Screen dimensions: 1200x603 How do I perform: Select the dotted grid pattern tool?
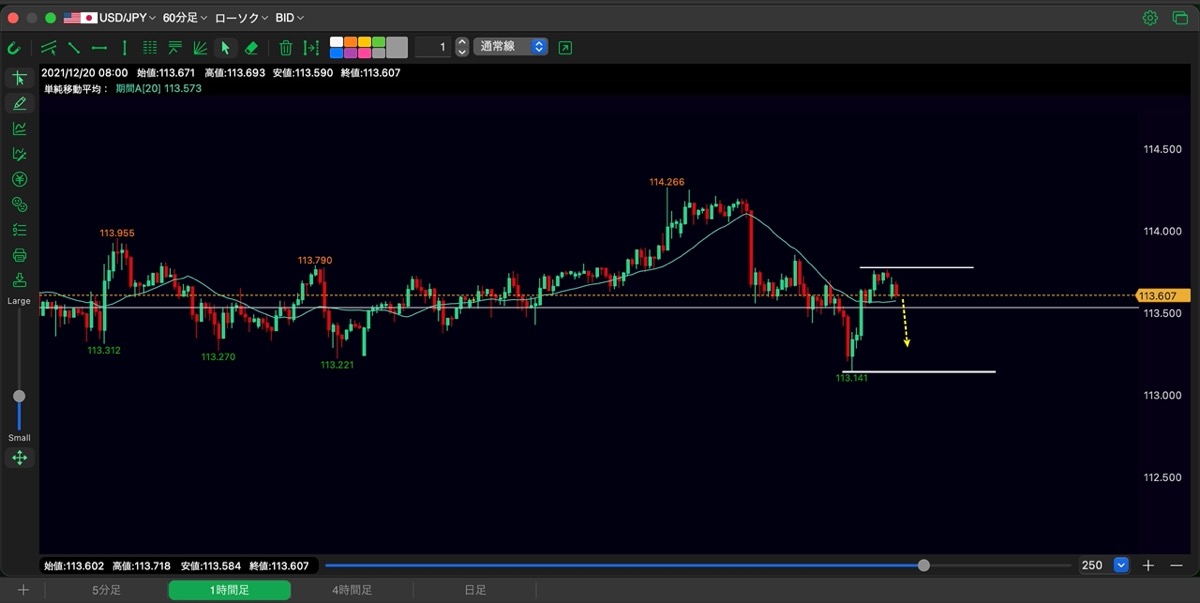click(x=150, y=47)
